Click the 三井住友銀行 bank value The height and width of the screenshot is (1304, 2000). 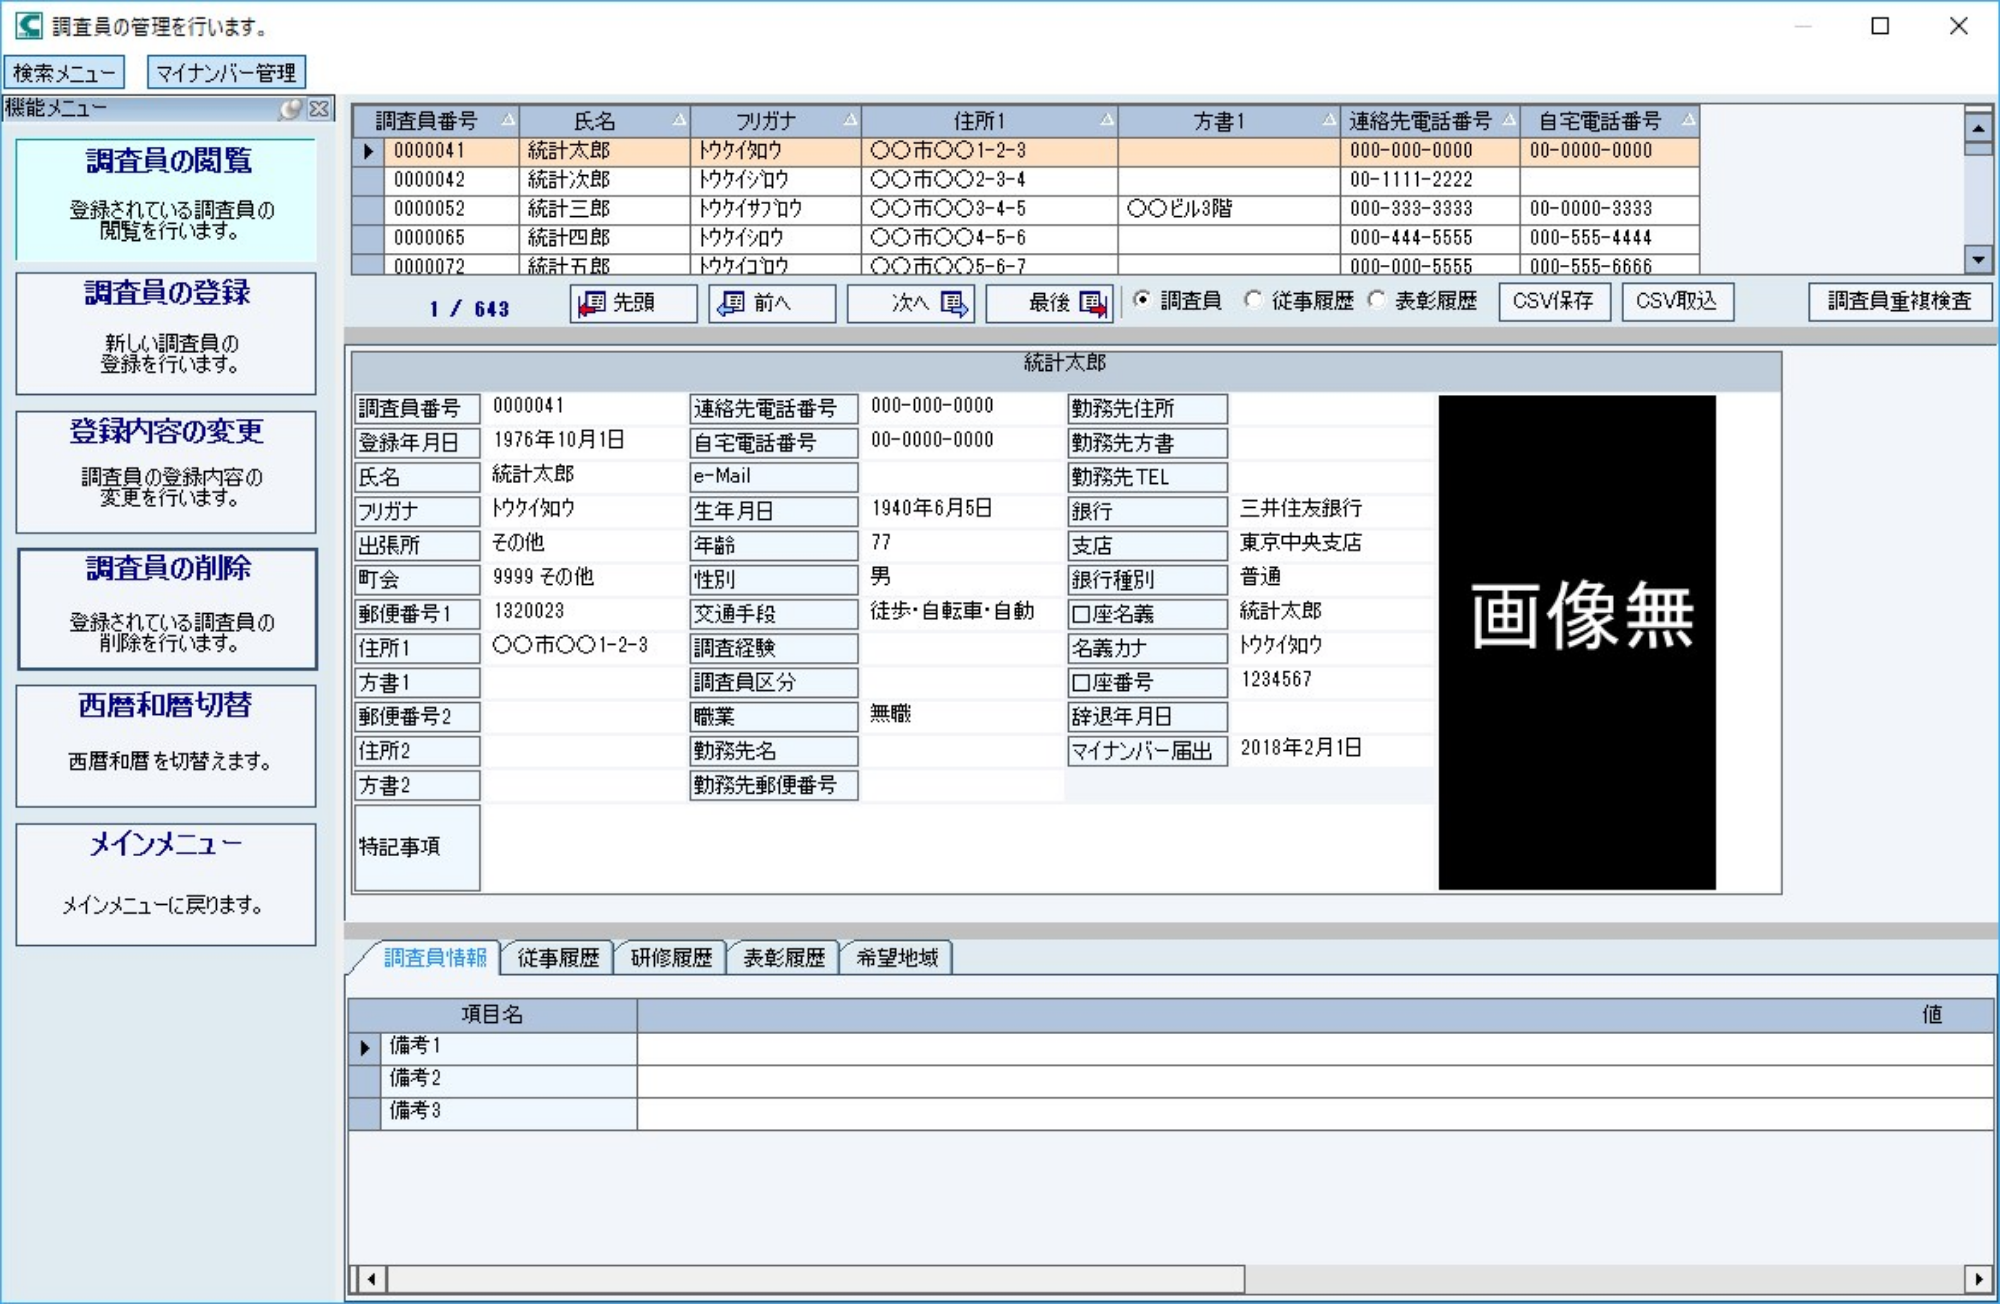pos(1300,509)
